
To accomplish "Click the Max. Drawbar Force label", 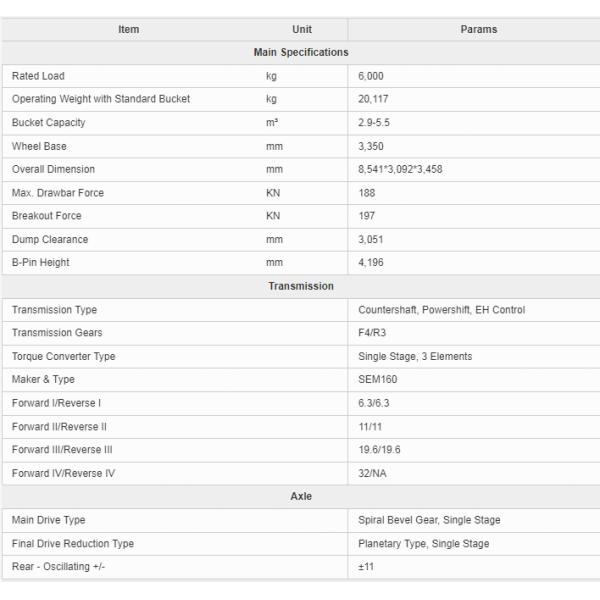I will [x=58, y=193].
